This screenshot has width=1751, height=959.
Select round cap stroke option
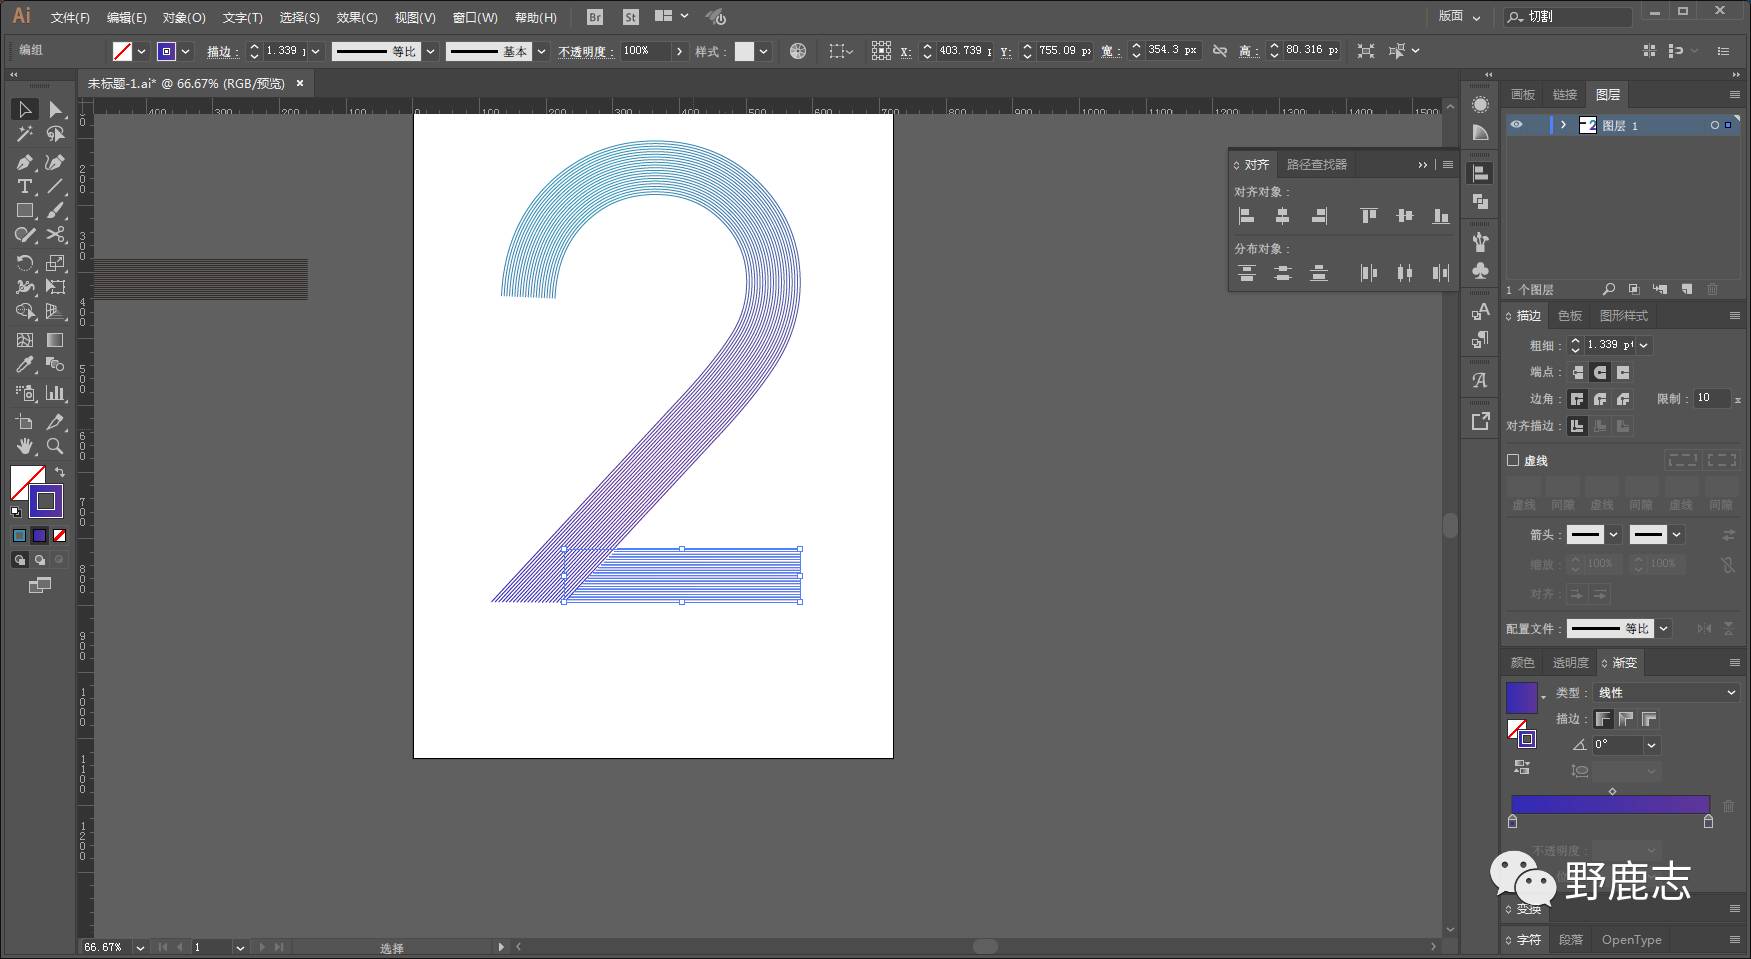(1600, 372)
